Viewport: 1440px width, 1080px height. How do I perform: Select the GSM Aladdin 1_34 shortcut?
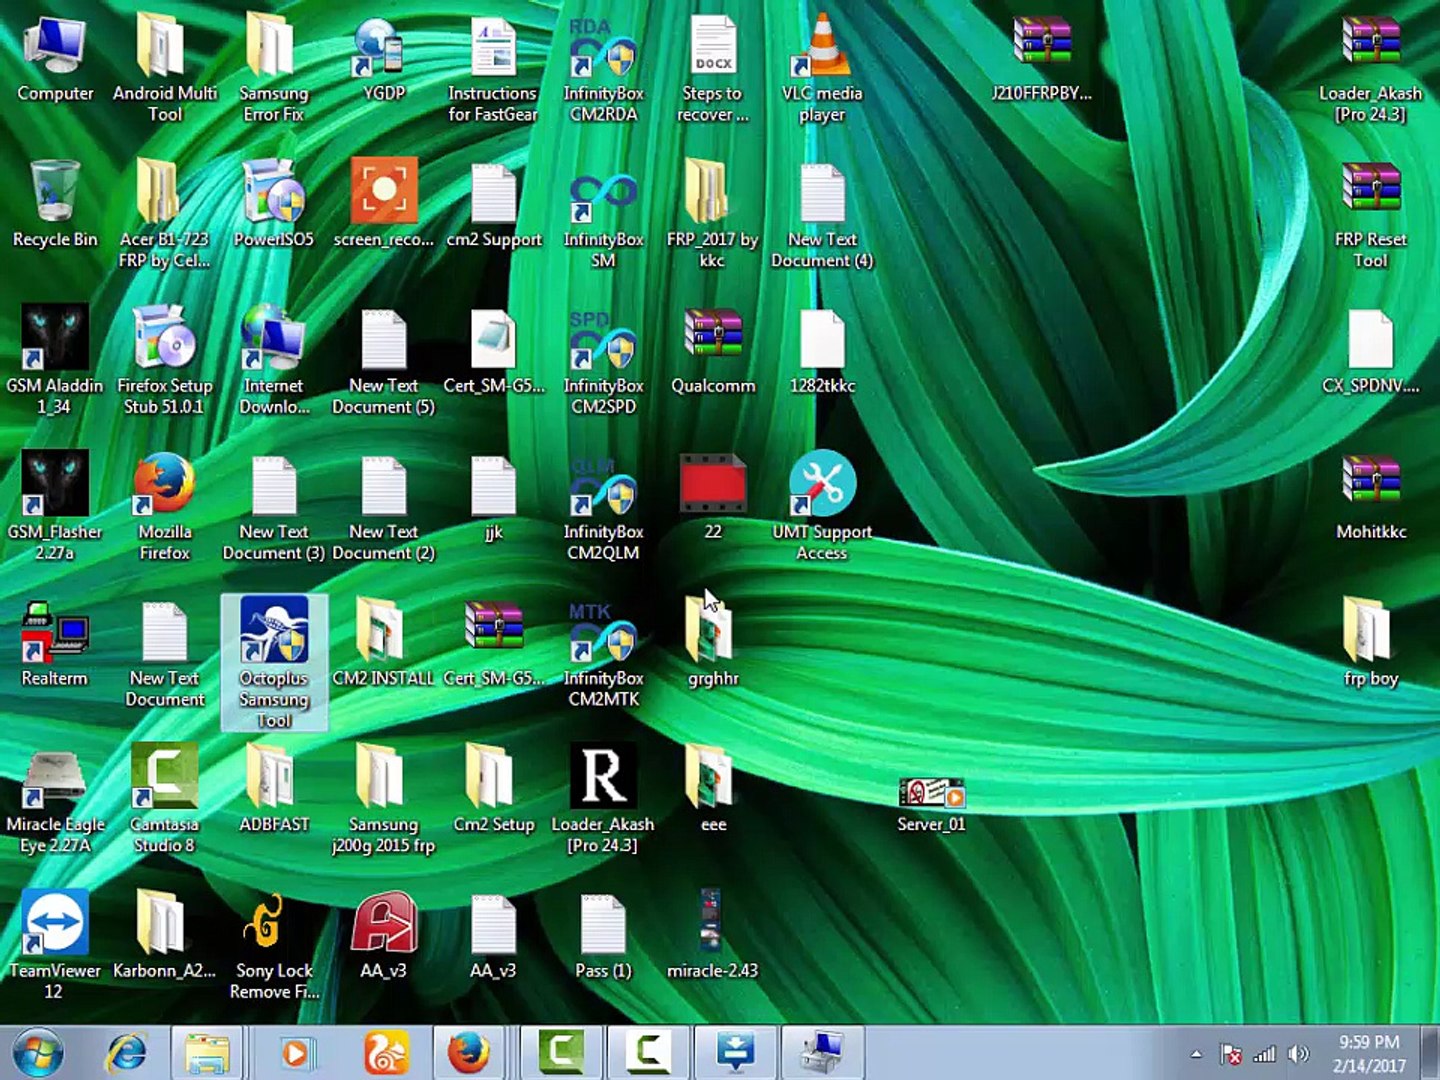pyautogui.click(x=54, y=338)
